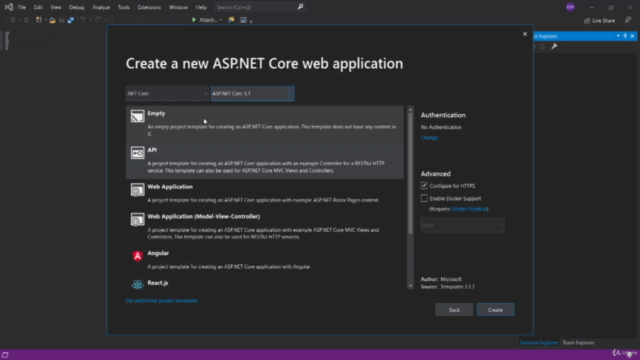Open the Tools menu
This screenshot has width=640, height=360.
click(124, 7)
